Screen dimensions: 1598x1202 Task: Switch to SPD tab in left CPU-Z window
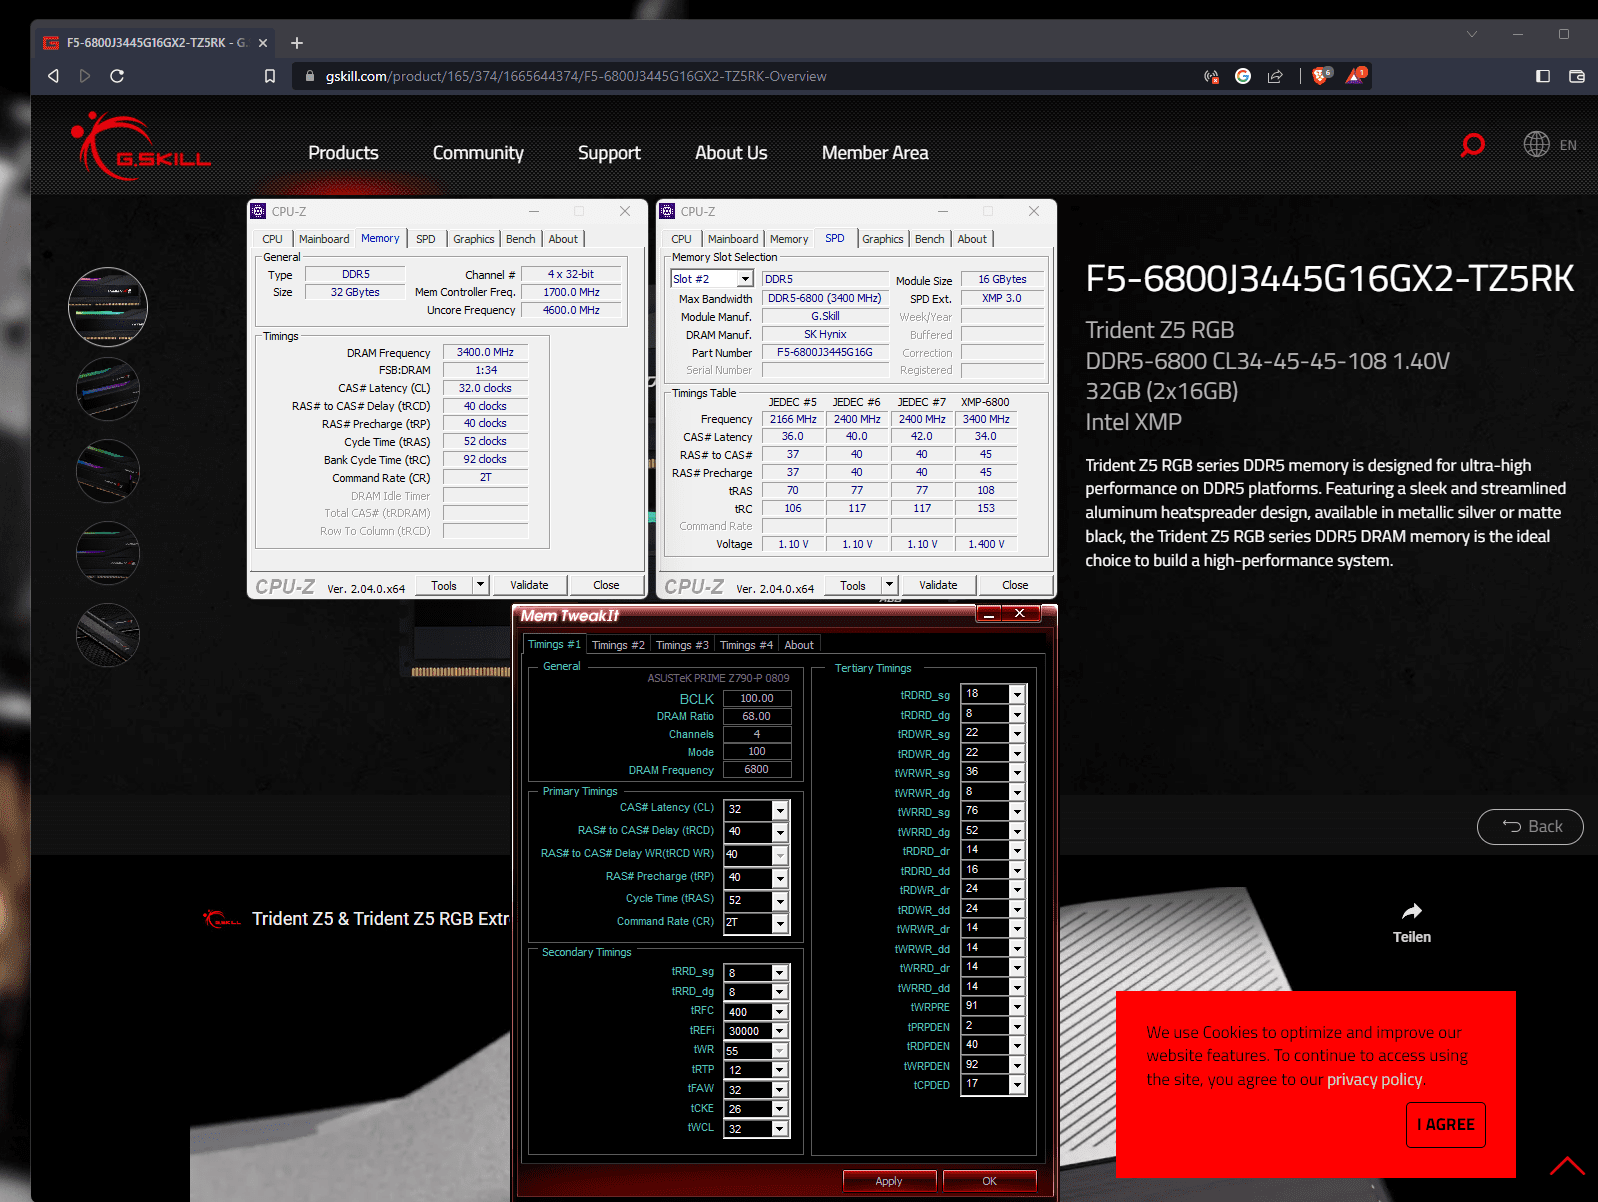(x=425, y=239)
